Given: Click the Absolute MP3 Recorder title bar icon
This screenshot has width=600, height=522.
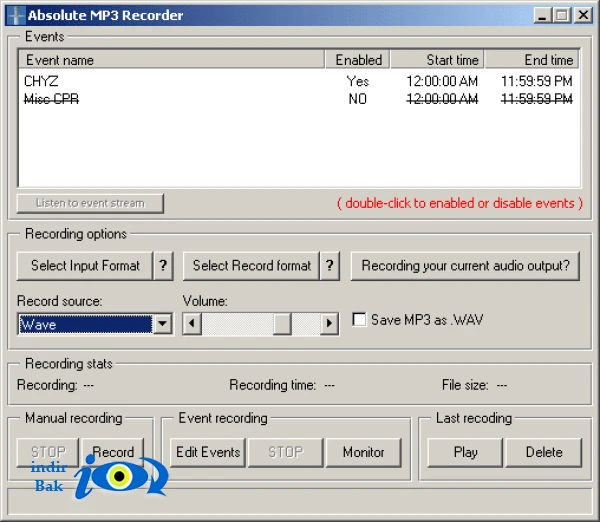Looking at the screenshot, I should (16, 16).
